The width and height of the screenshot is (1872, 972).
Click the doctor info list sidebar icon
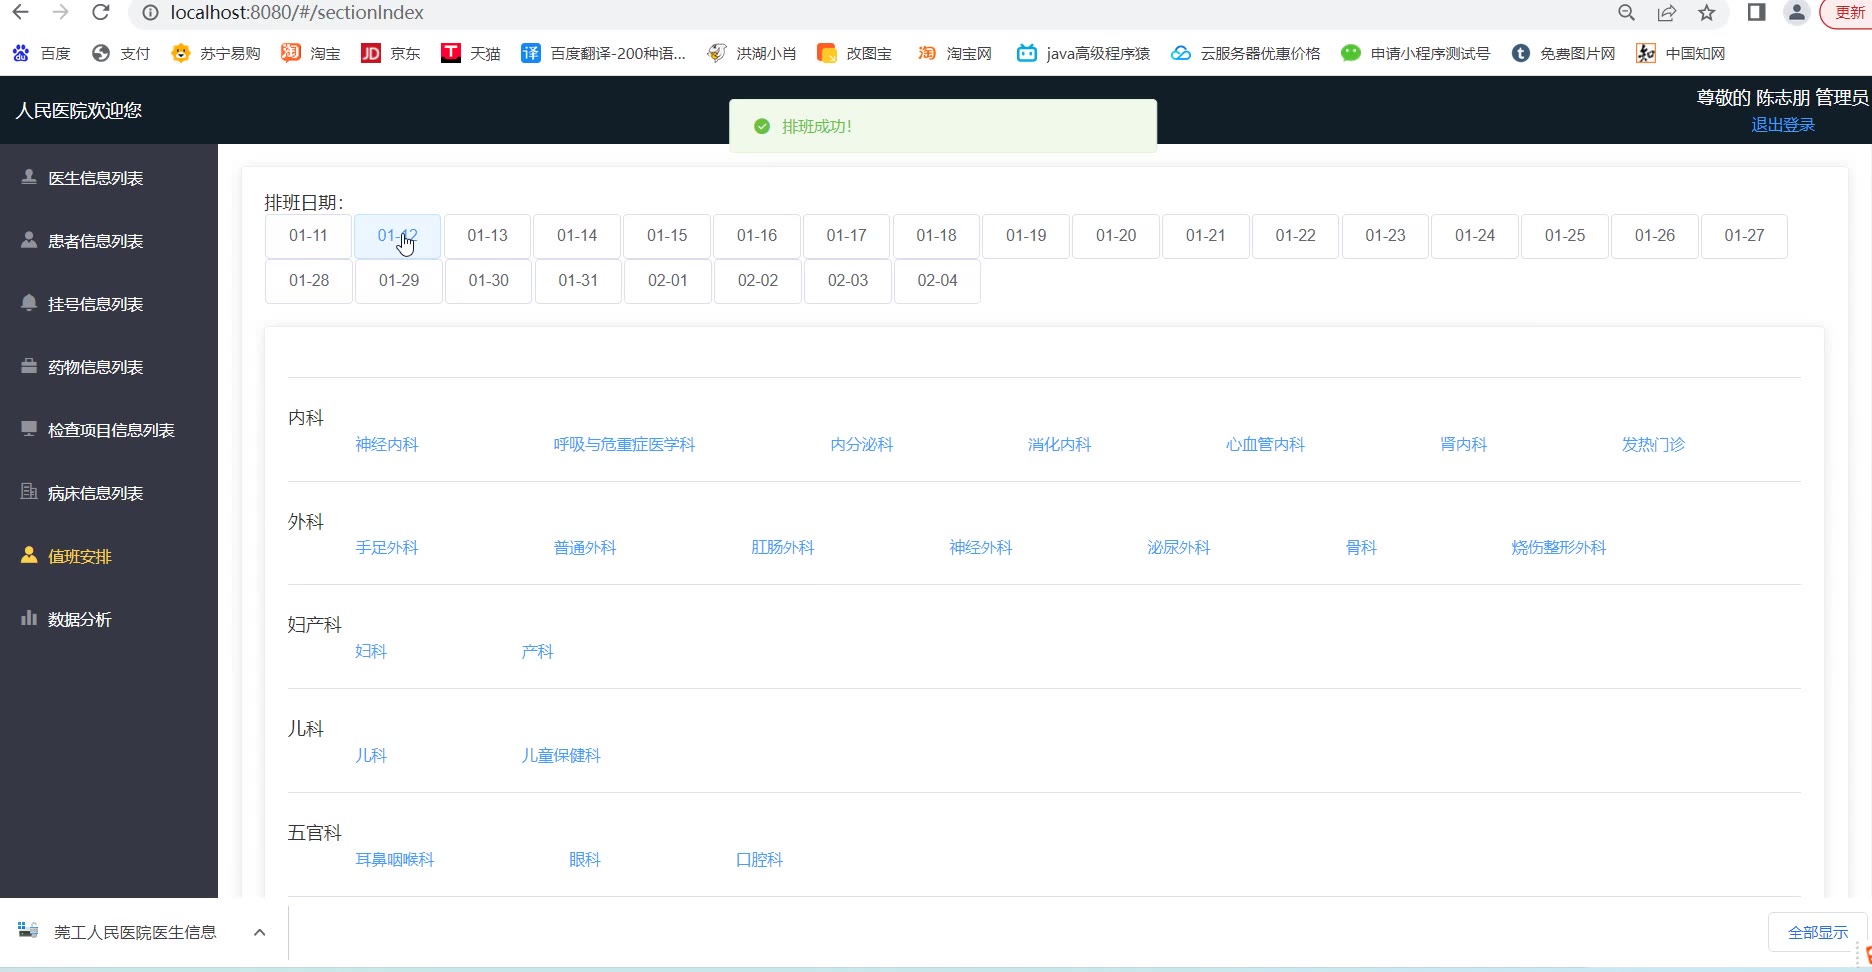(x=29, y=177)
